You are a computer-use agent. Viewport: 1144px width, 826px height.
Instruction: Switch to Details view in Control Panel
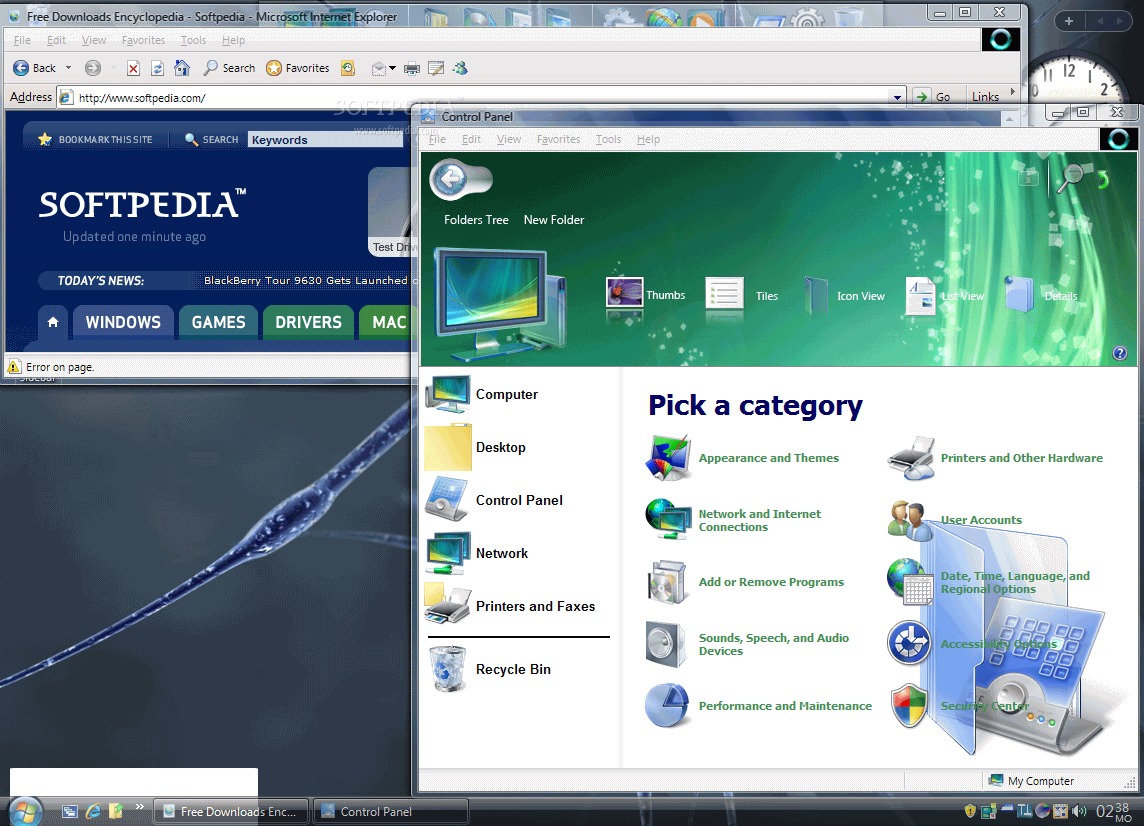(x=1040, y=296)
